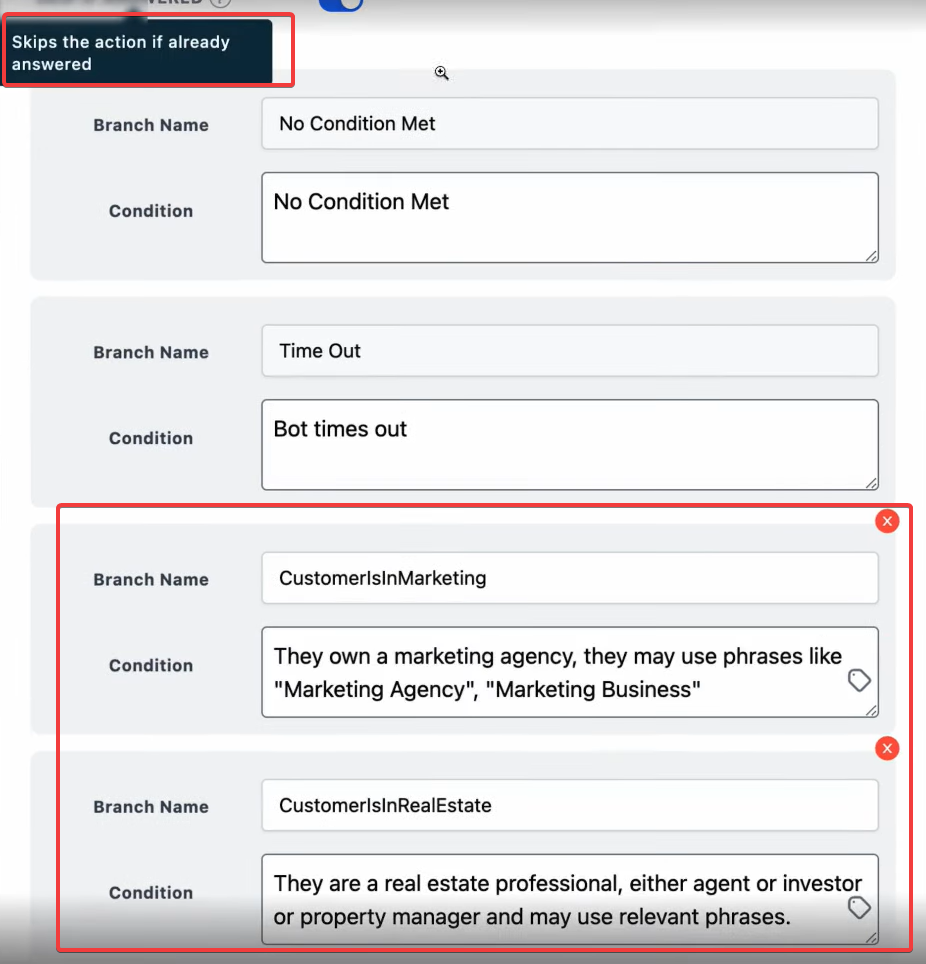
Task: Click resize grip on real estate condition box
Action: [872, 937]
